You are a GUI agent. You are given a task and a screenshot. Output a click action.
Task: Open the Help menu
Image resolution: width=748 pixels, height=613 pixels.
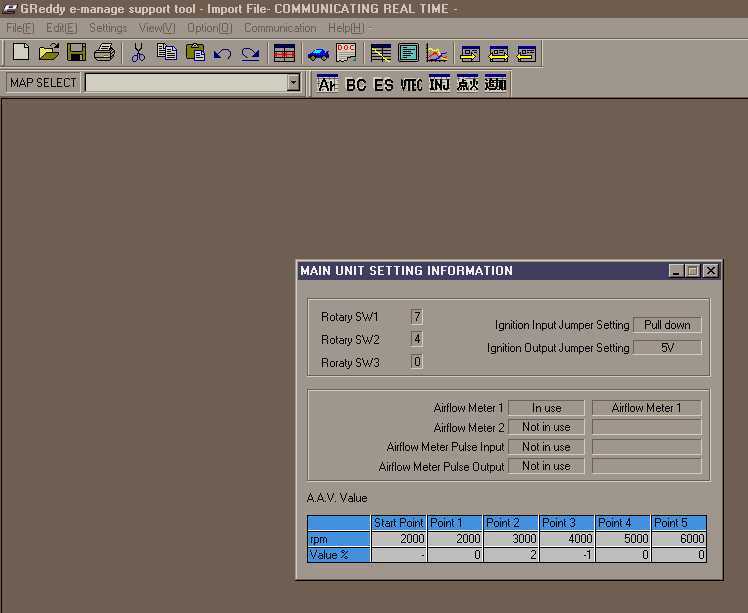pos(346,28)
